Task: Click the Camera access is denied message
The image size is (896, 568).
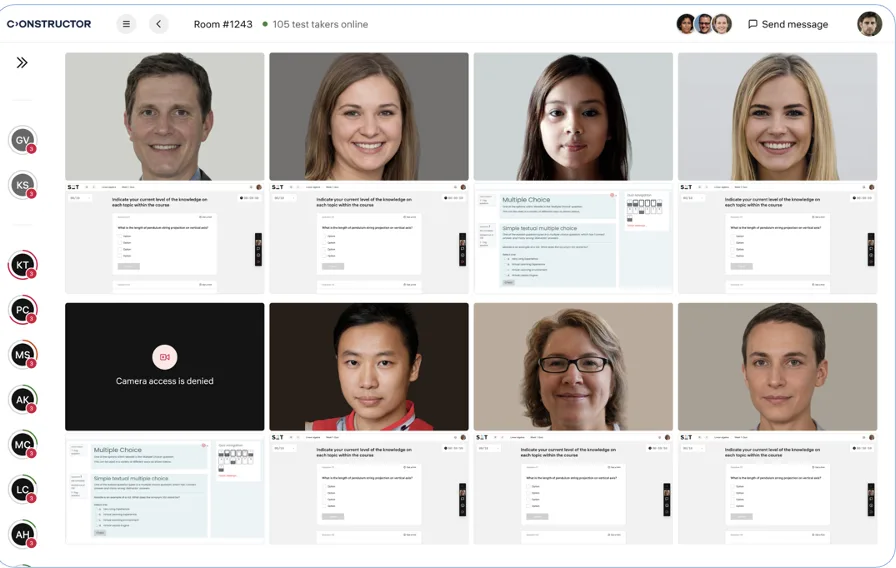Action: (165, 381)
